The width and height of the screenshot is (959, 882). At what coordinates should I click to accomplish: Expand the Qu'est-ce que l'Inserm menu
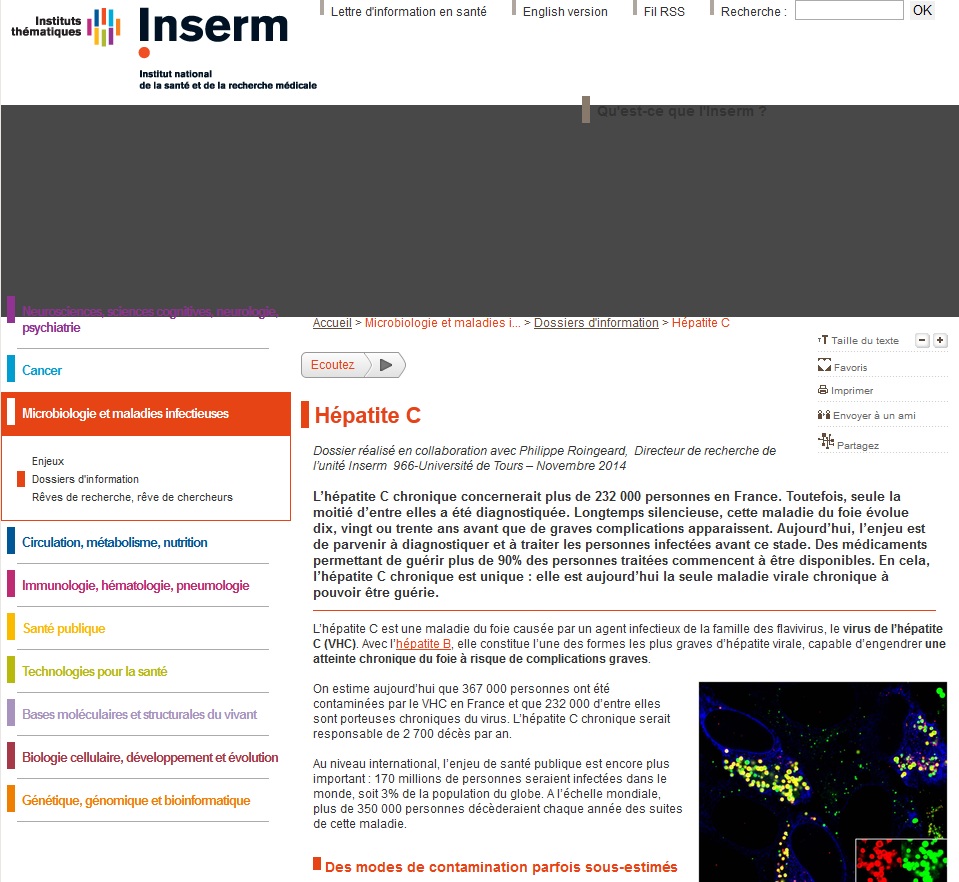click(681, 111)
